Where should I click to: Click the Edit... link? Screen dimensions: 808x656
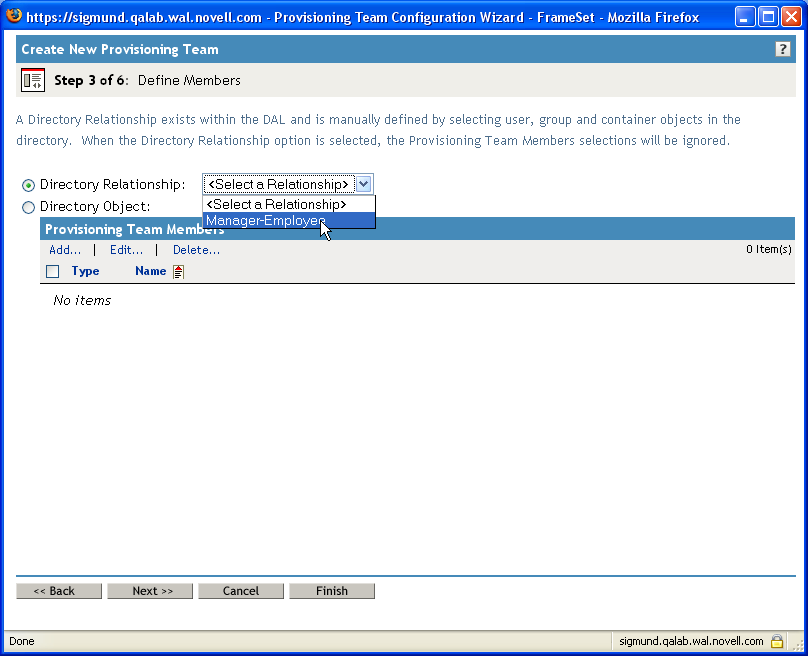click(126, 250)
